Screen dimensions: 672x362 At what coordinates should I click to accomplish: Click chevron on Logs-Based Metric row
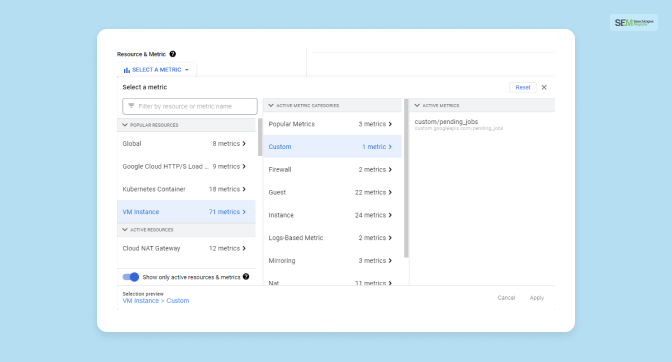coord(390,237)
